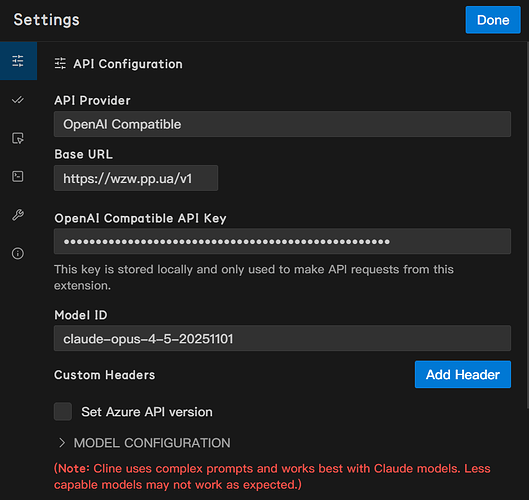
Task: Open the Browser settings sidebar icon
Action: pos(18,138)
